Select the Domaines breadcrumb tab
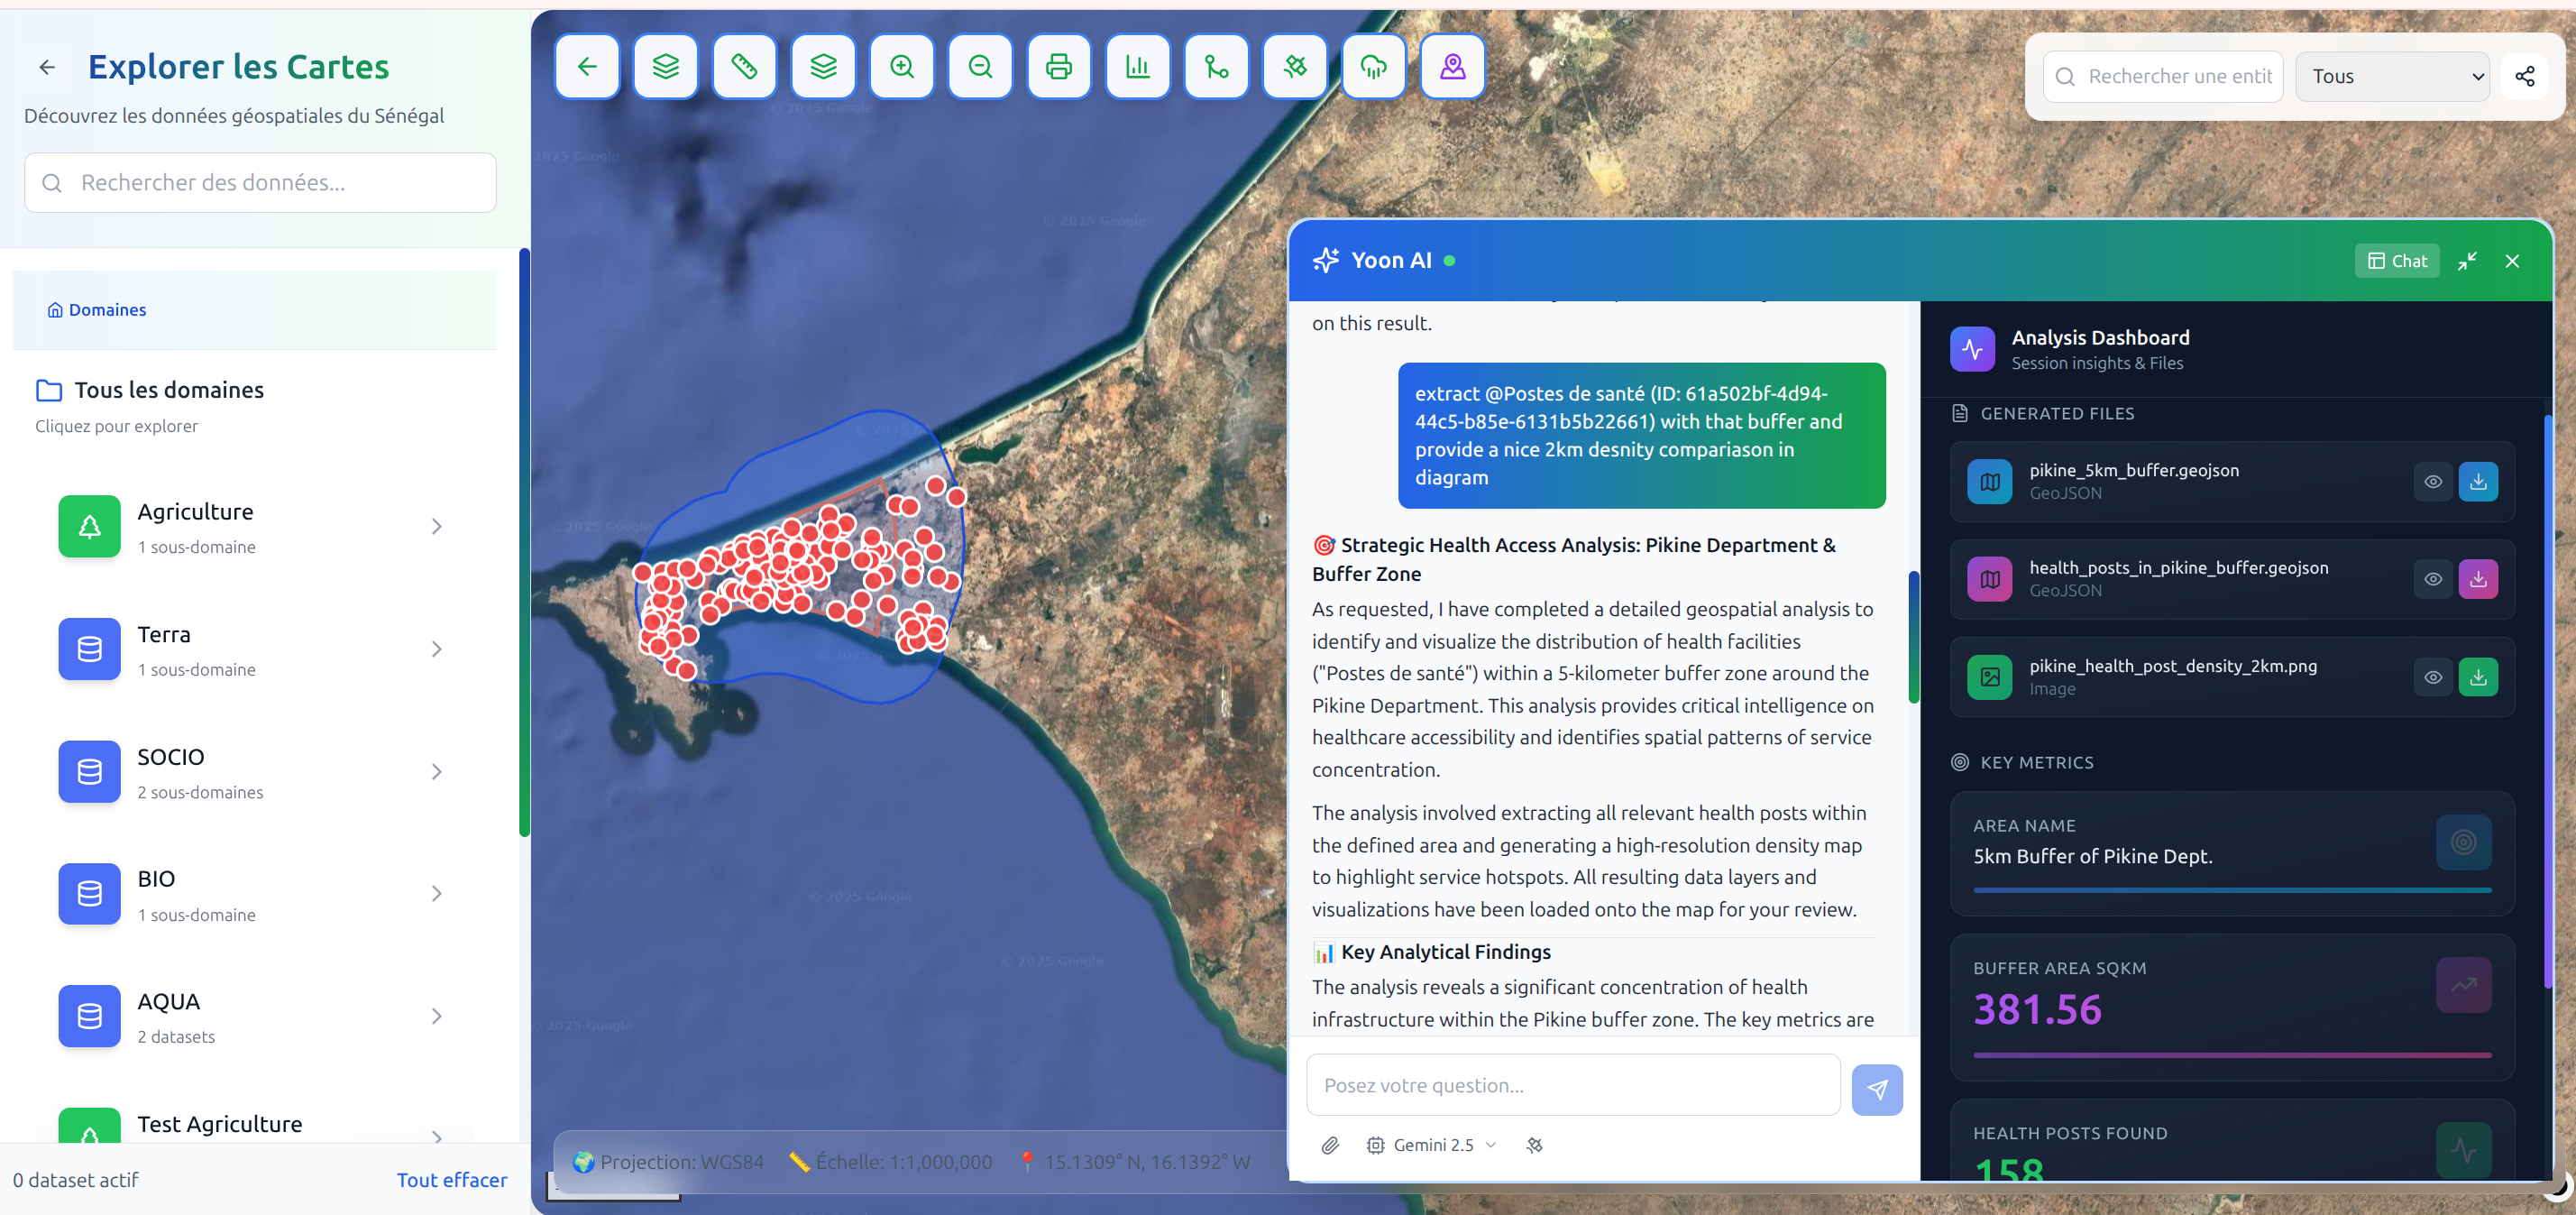 [x=97, y=310]
